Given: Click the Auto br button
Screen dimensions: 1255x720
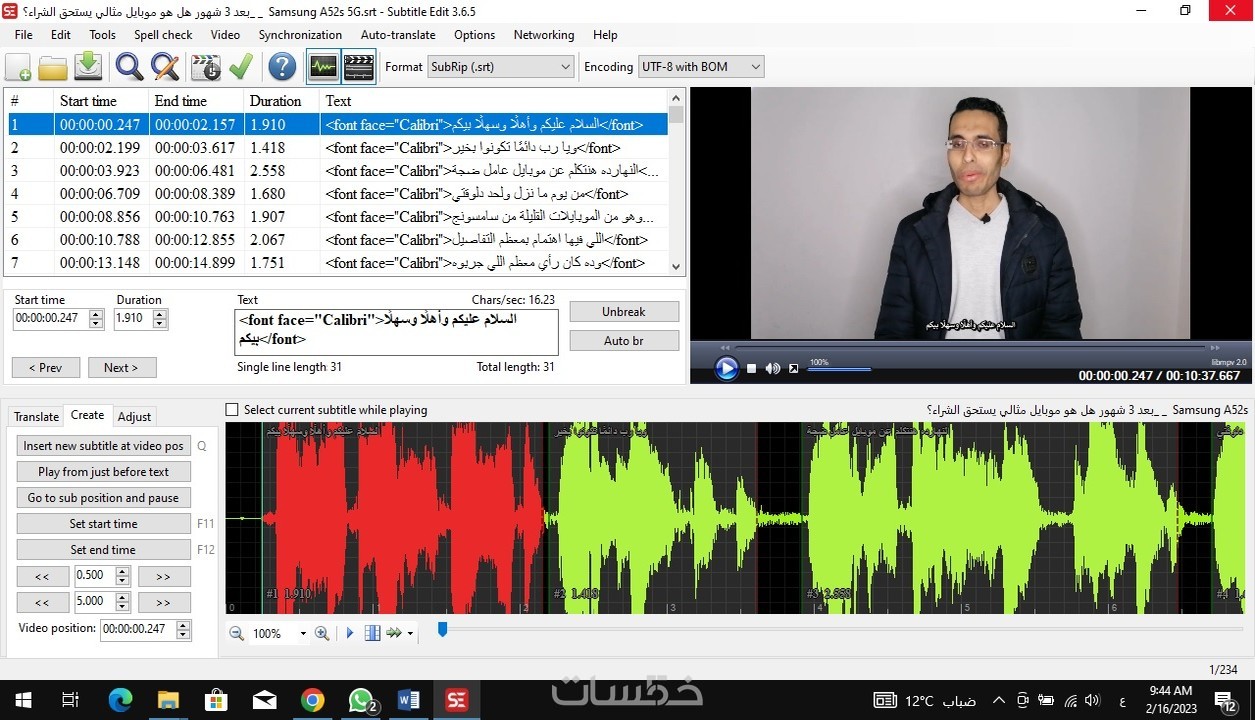Looking at the screenshot, I should tap(624, 341).
